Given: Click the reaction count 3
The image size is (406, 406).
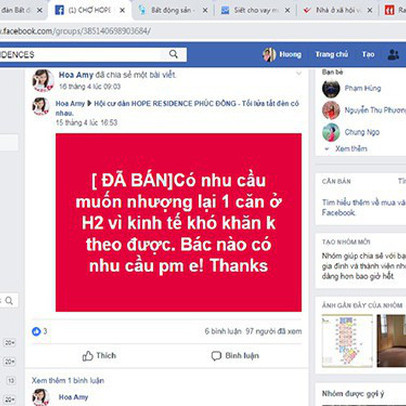Looking at the screenshot, I should 45,331.
